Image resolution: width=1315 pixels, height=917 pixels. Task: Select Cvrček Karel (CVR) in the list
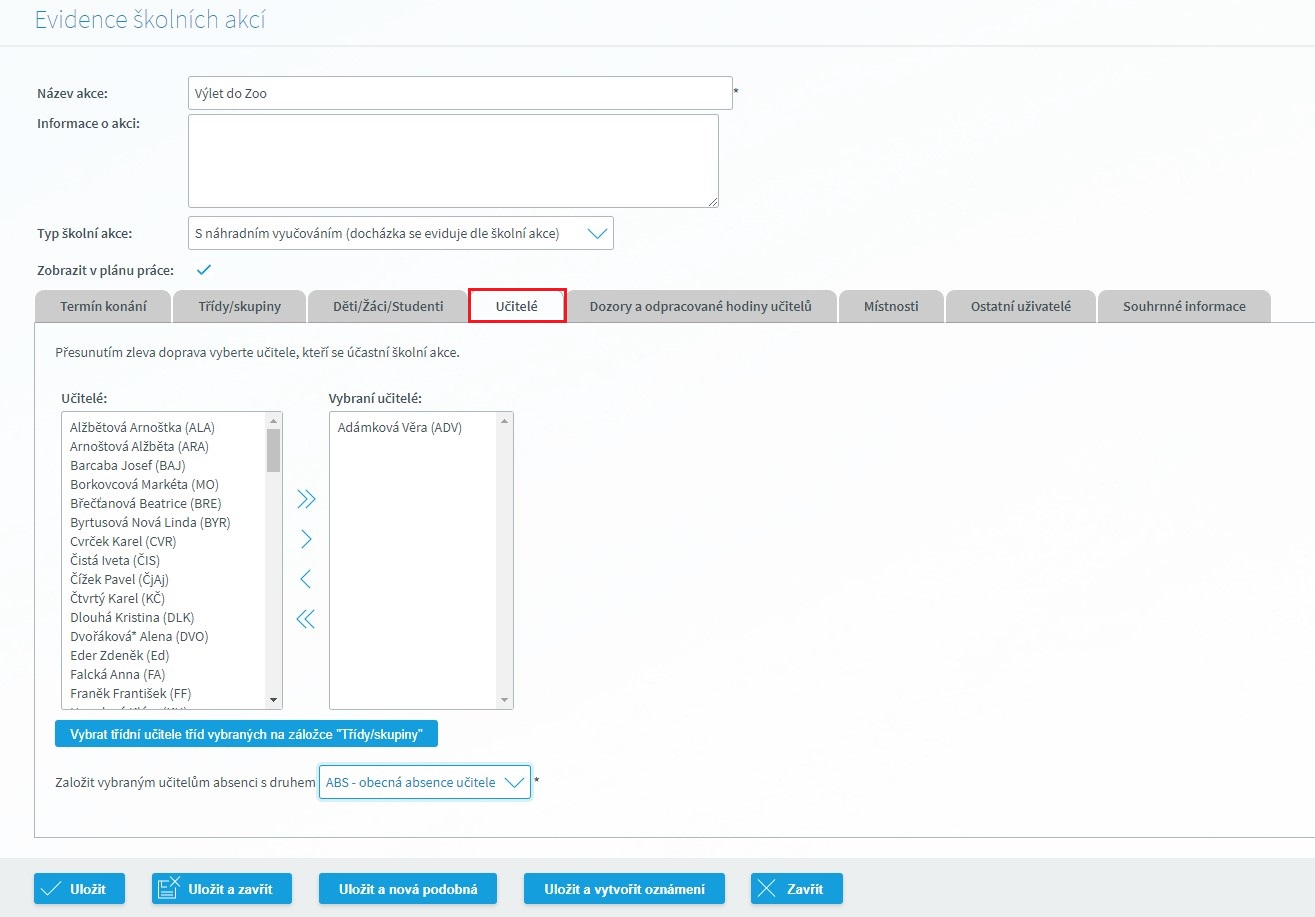click(x=123, y=541)
